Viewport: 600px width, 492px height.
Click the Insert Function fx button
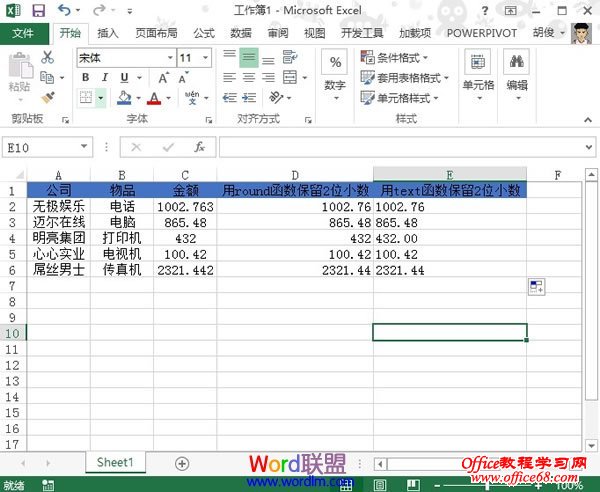[199, 147]
